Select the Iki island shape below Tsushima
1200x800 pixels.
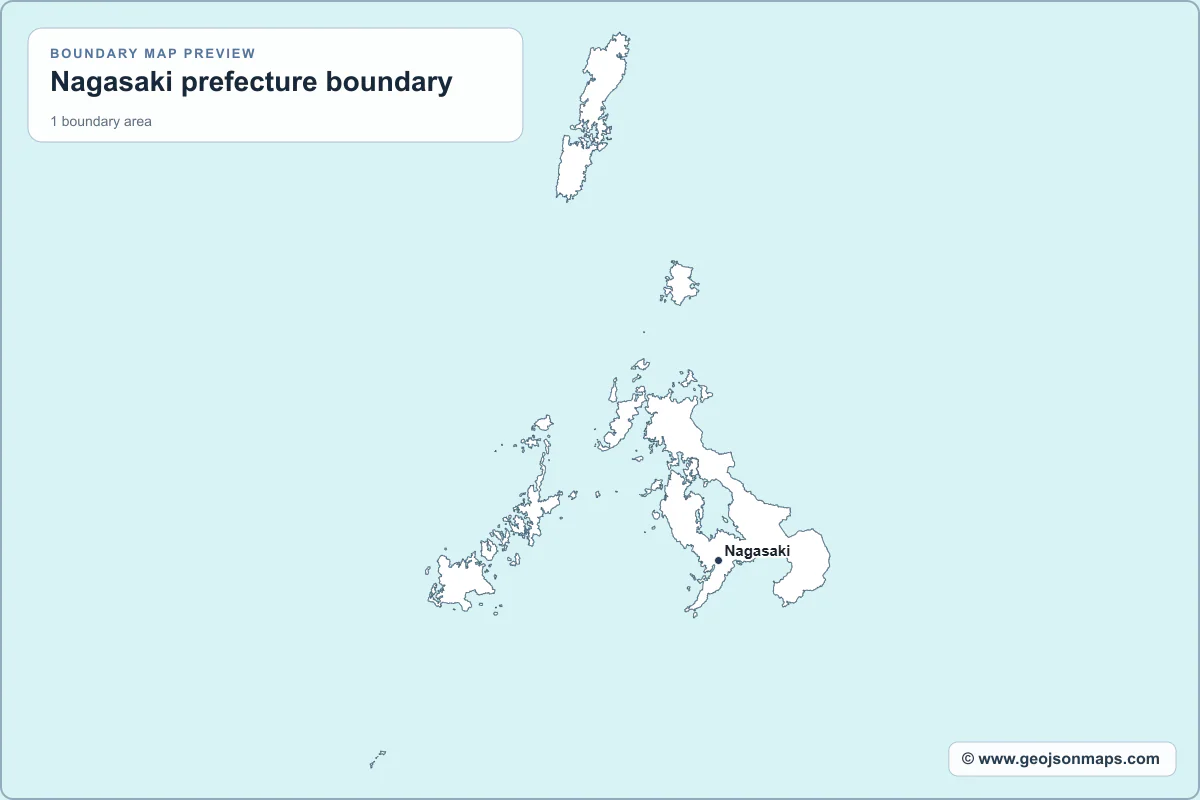tap(682, 283)
